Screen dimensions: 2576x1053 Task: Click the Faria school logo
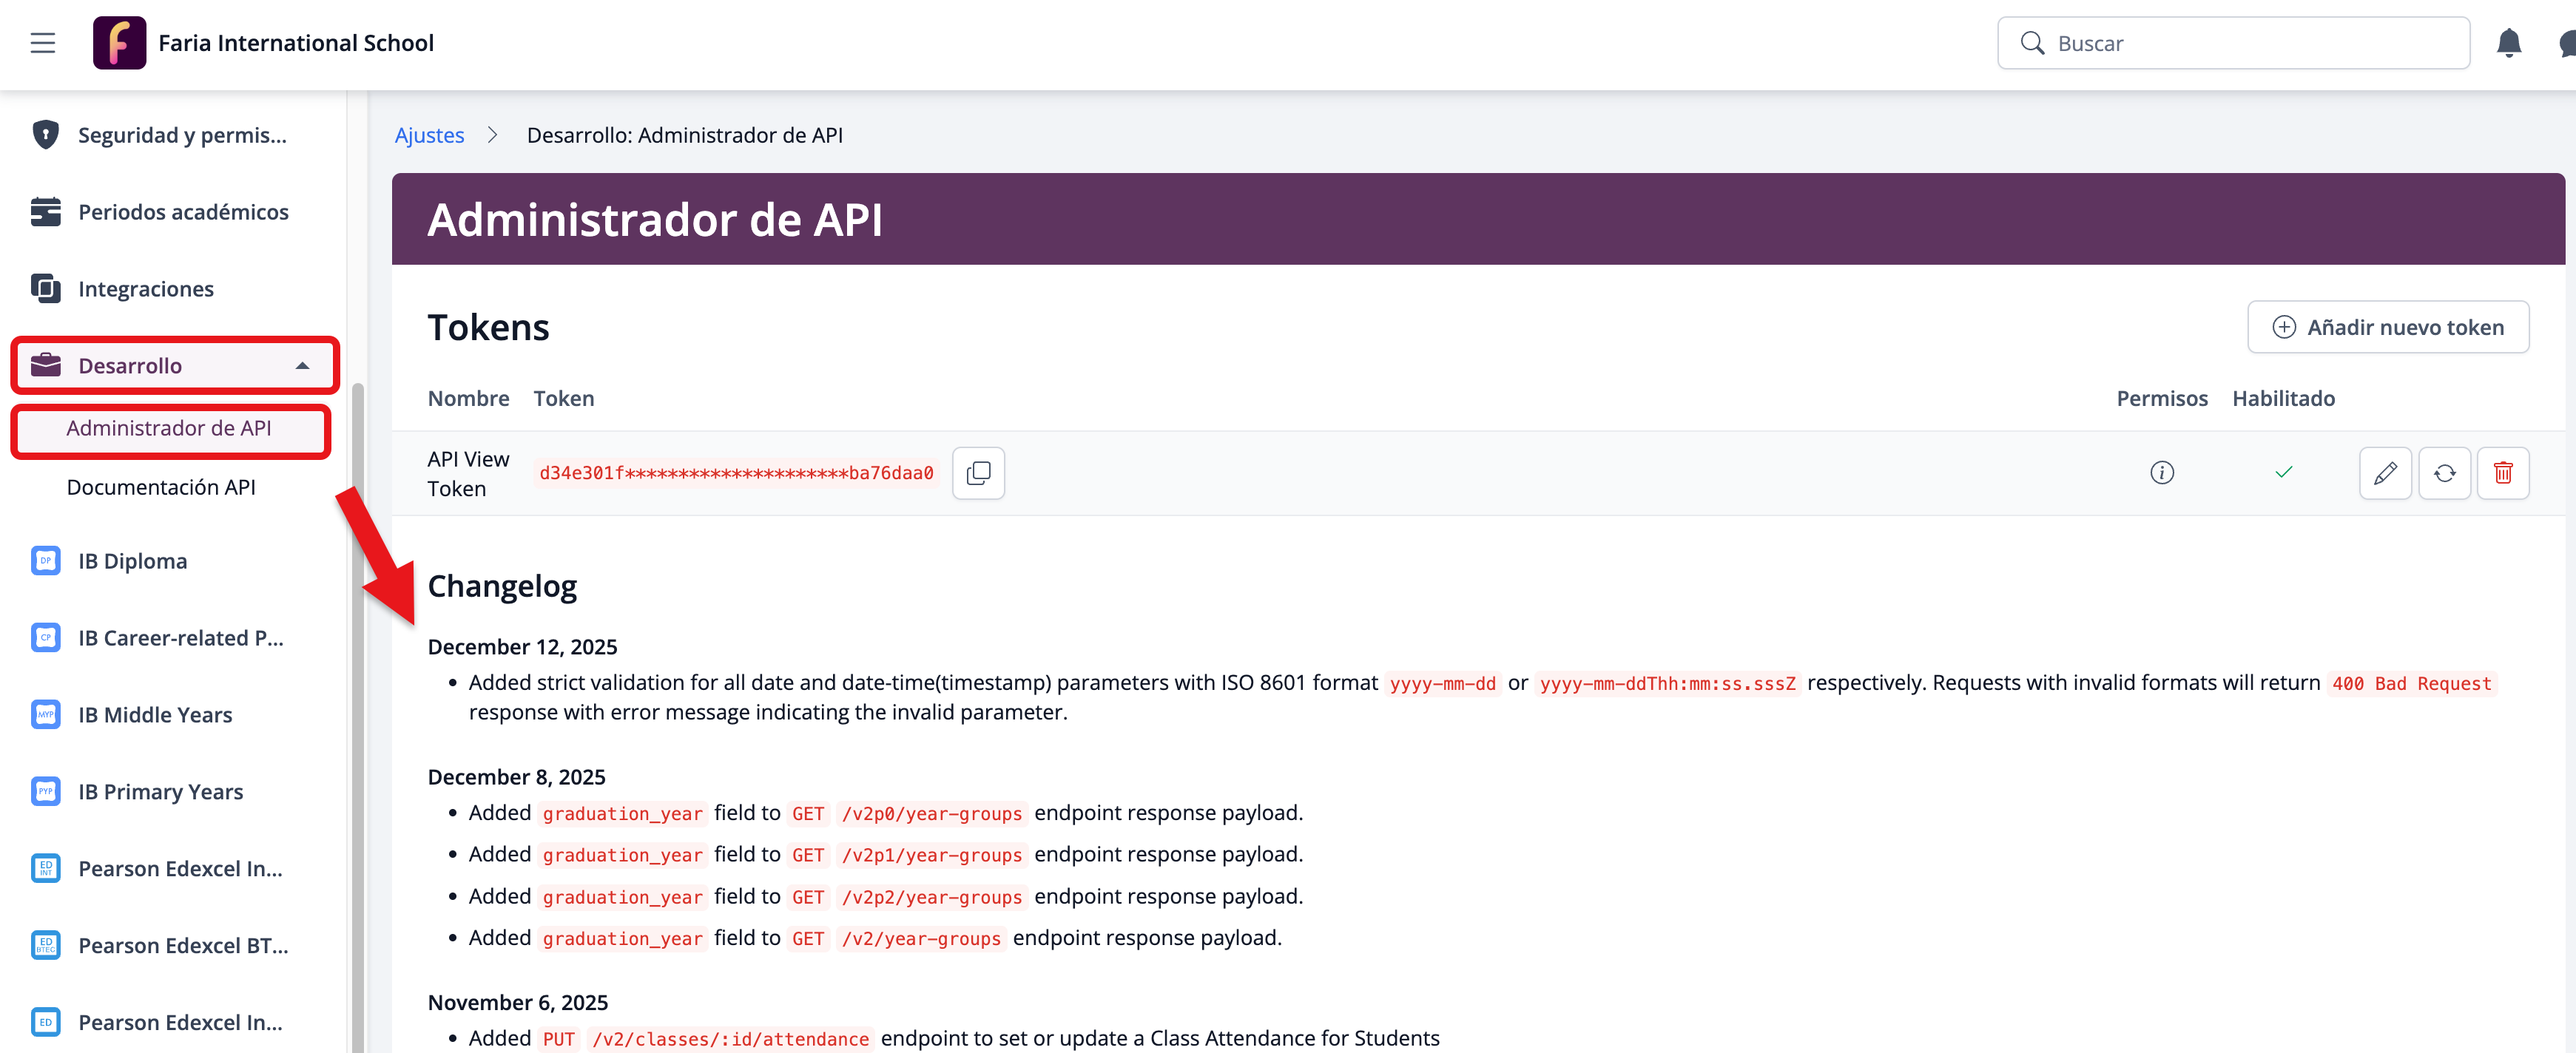point(119,43)
